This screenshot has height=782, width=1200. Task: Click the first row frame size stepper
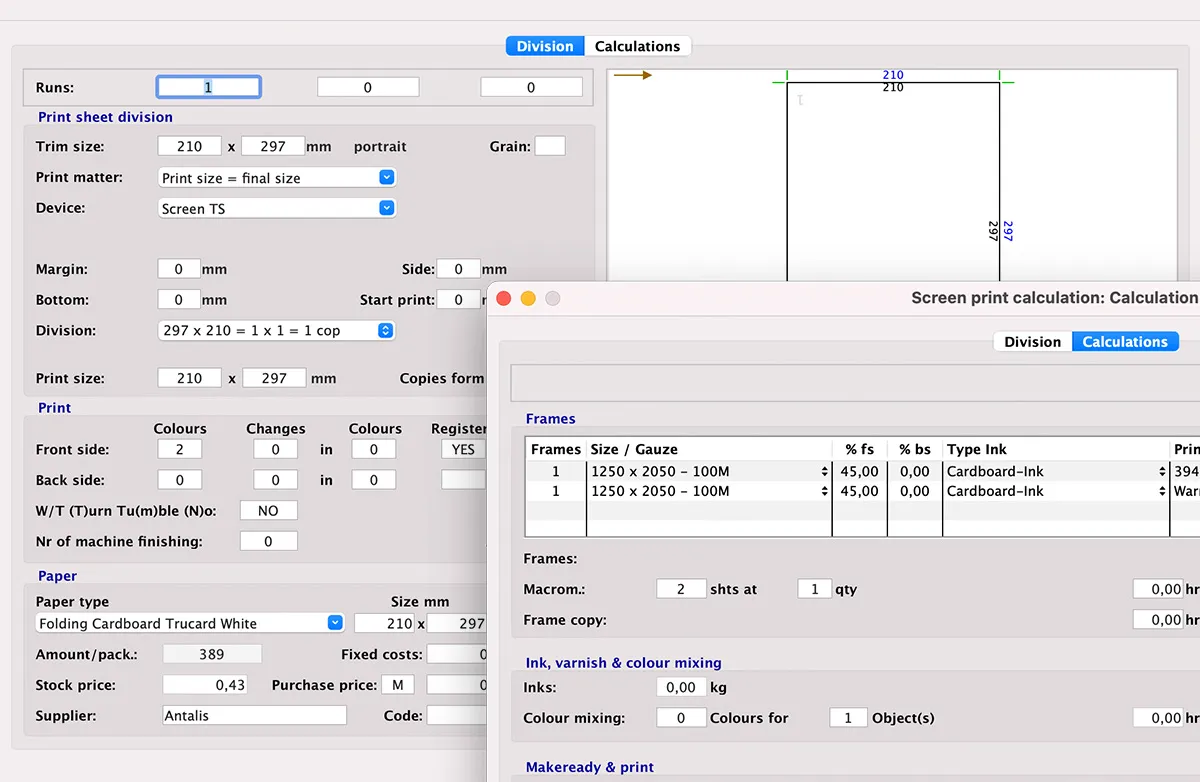pyautogui.click(x=824, y=472)
